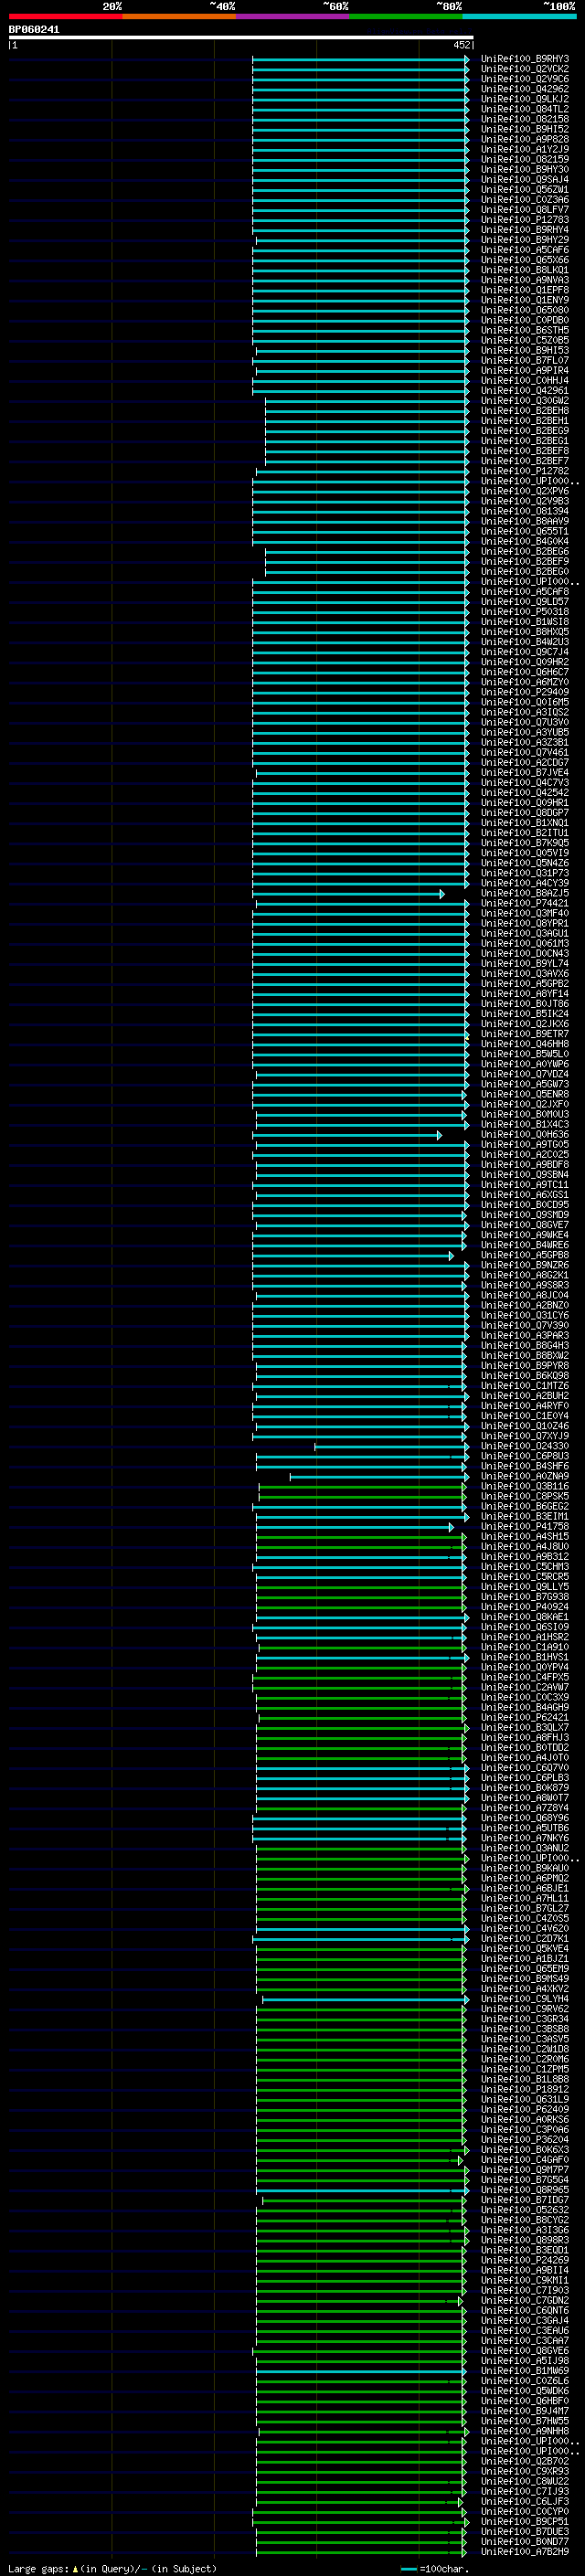
Task: Select the UniRef100_Q30GW2 label
Action: (524, 401)
